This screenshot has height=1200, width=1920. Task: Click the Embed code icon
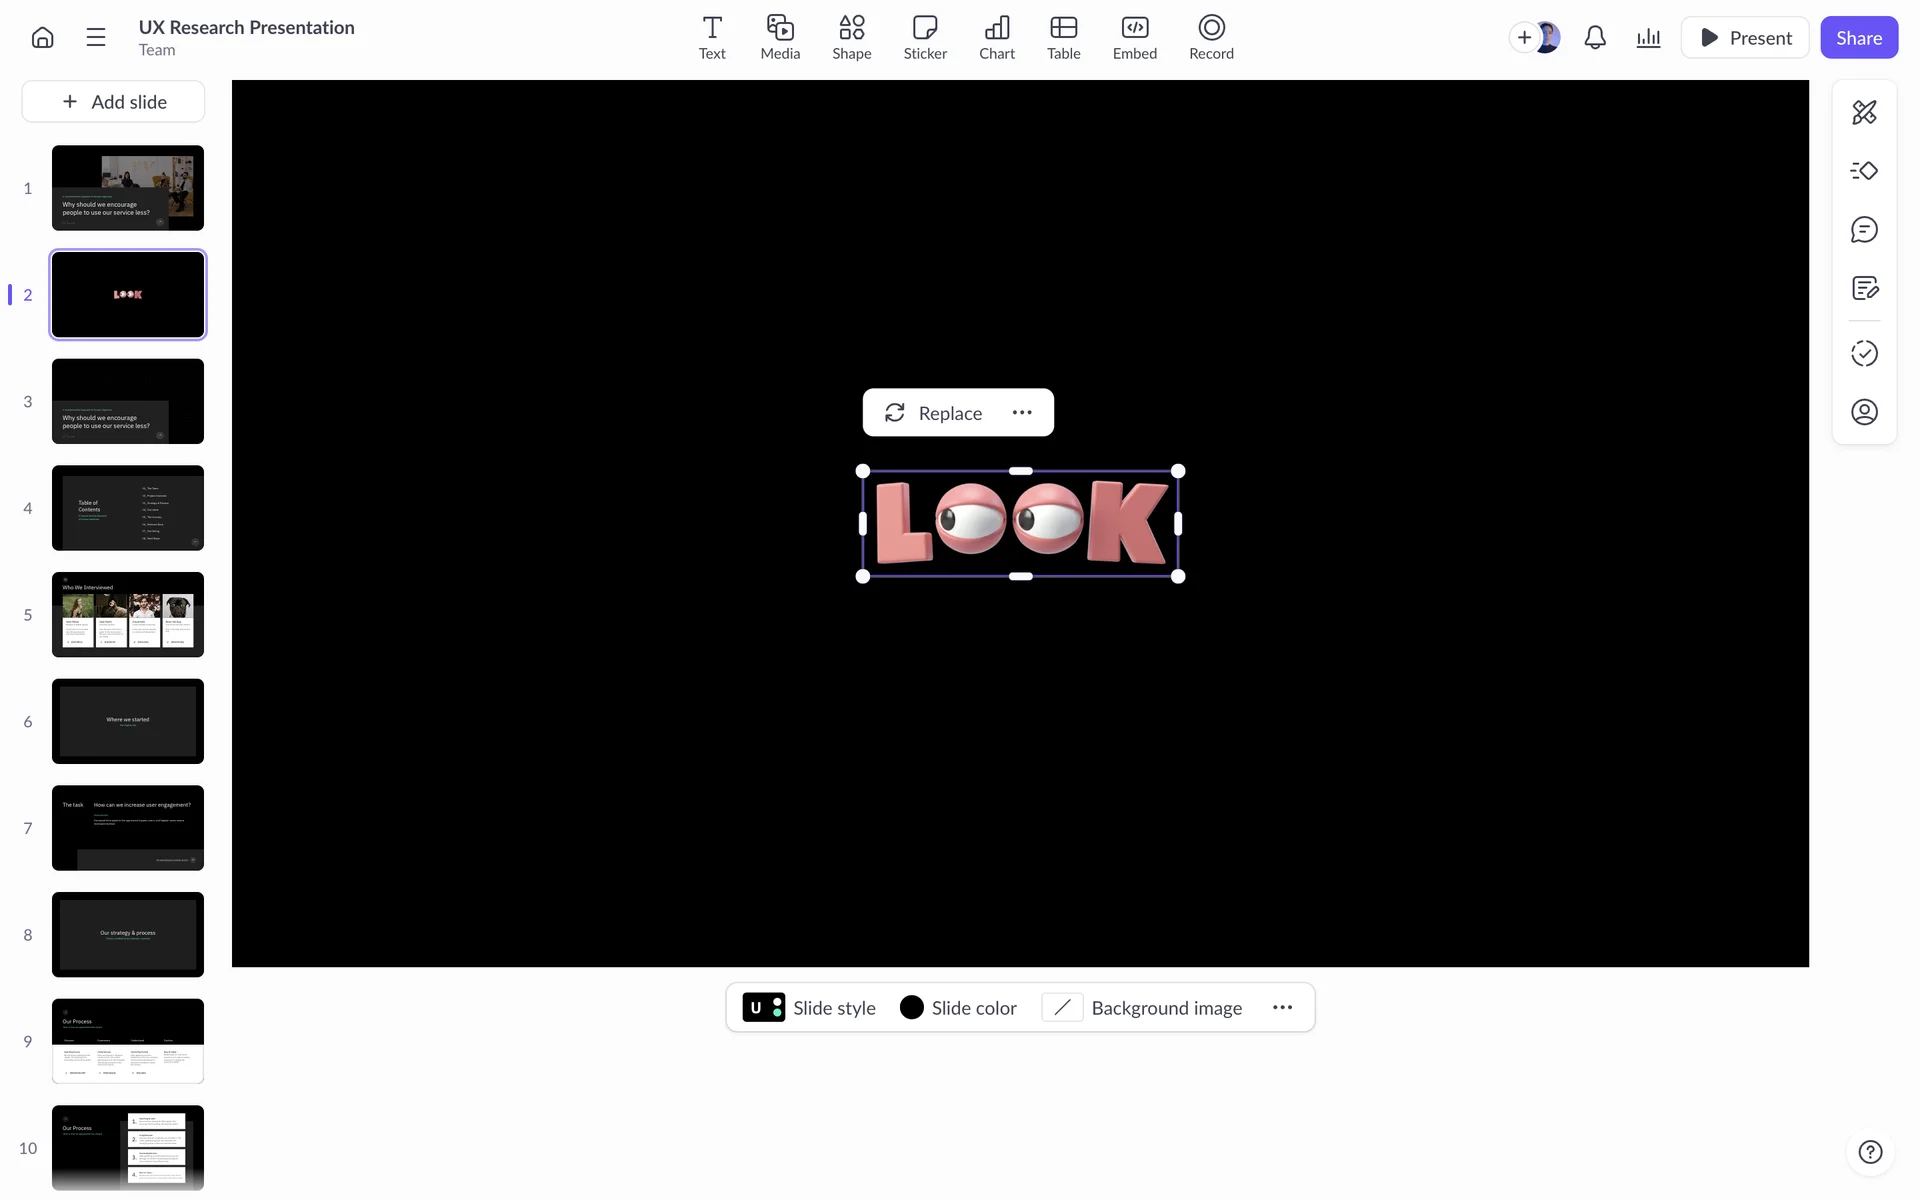(x=1134, y=37)
